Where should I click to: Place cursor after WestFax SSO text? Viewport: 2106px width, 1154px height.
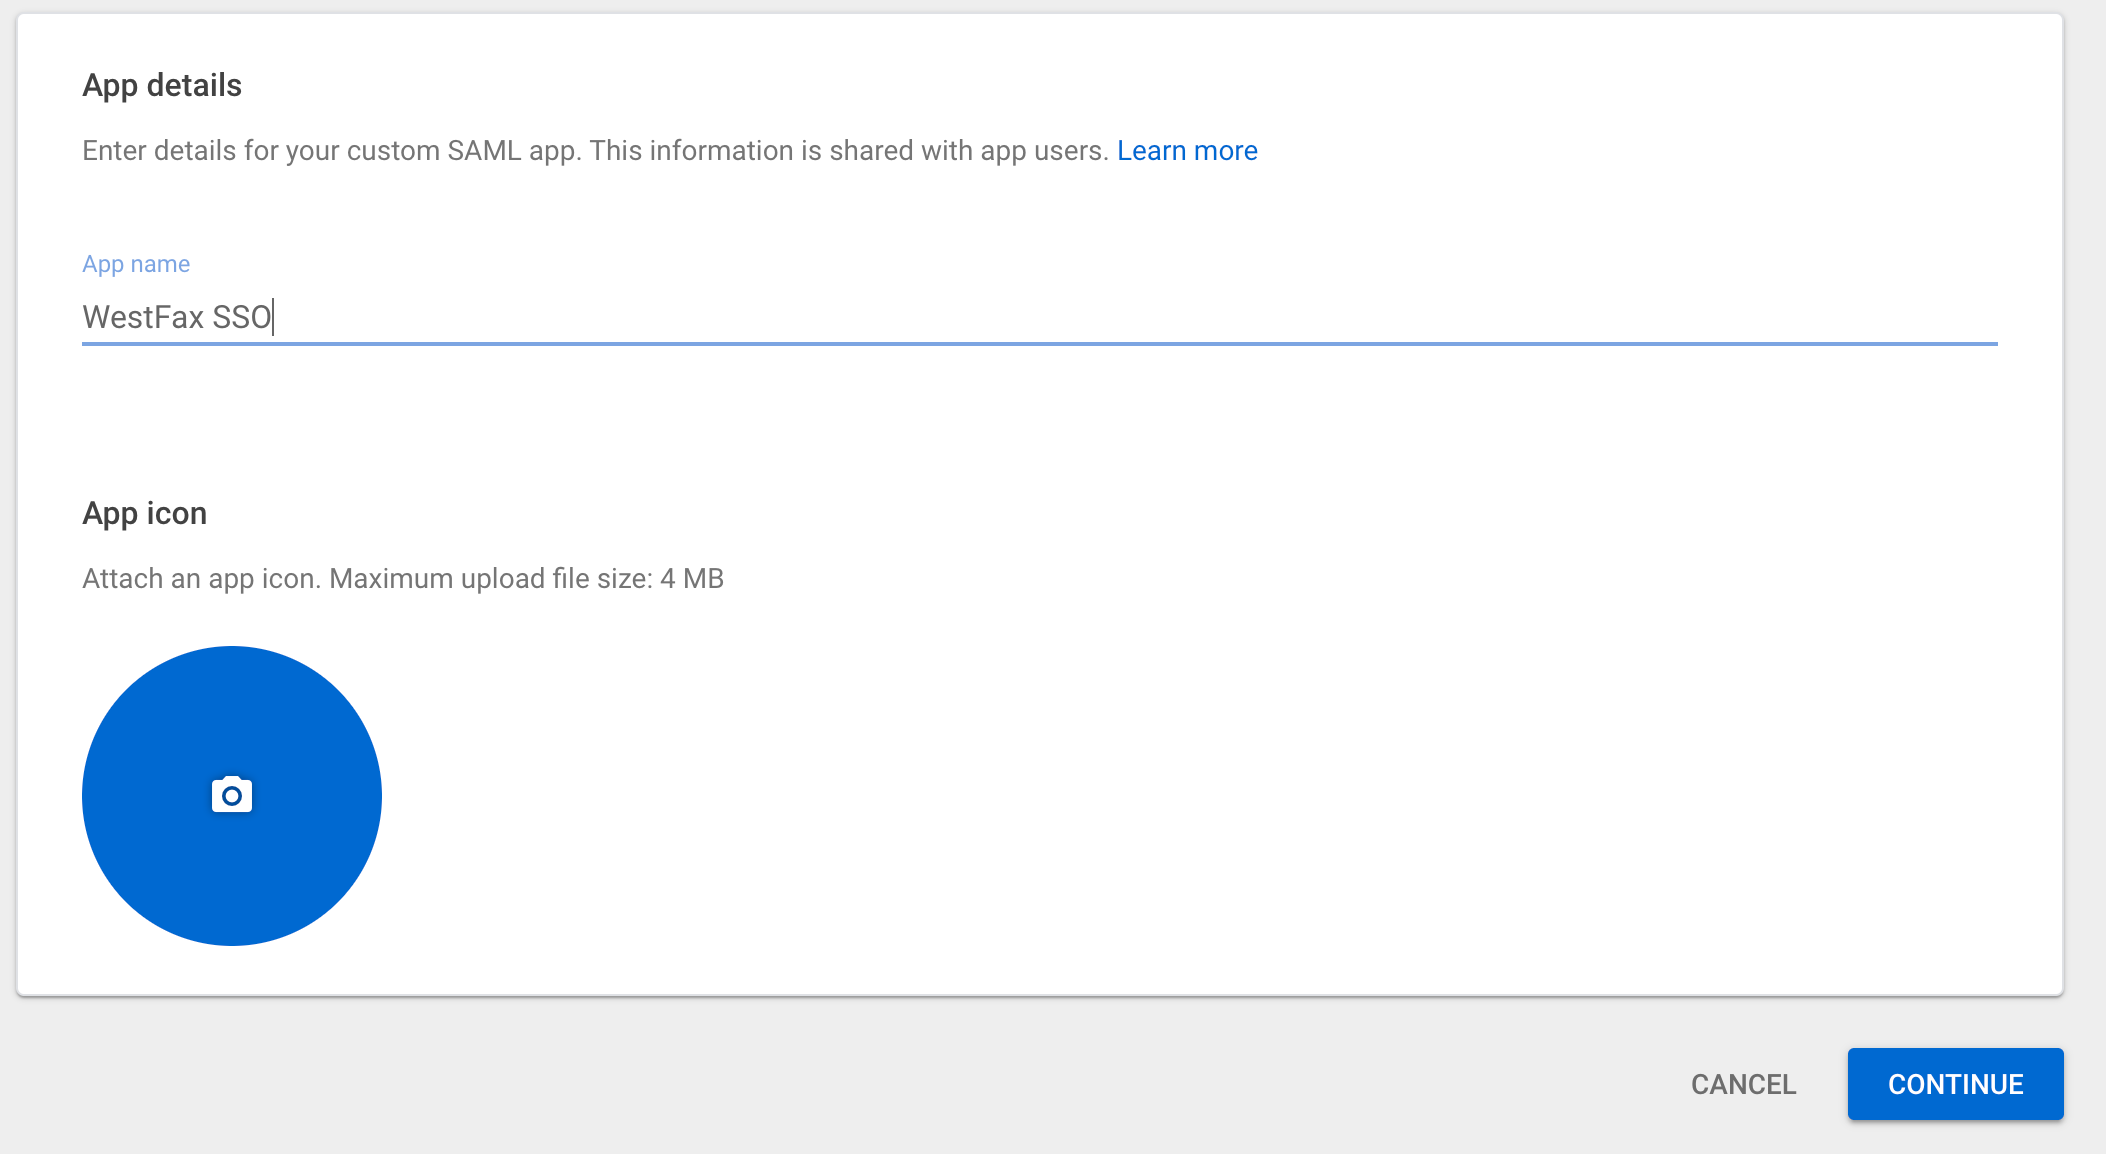pyautogui.click(x=275, y=318)
